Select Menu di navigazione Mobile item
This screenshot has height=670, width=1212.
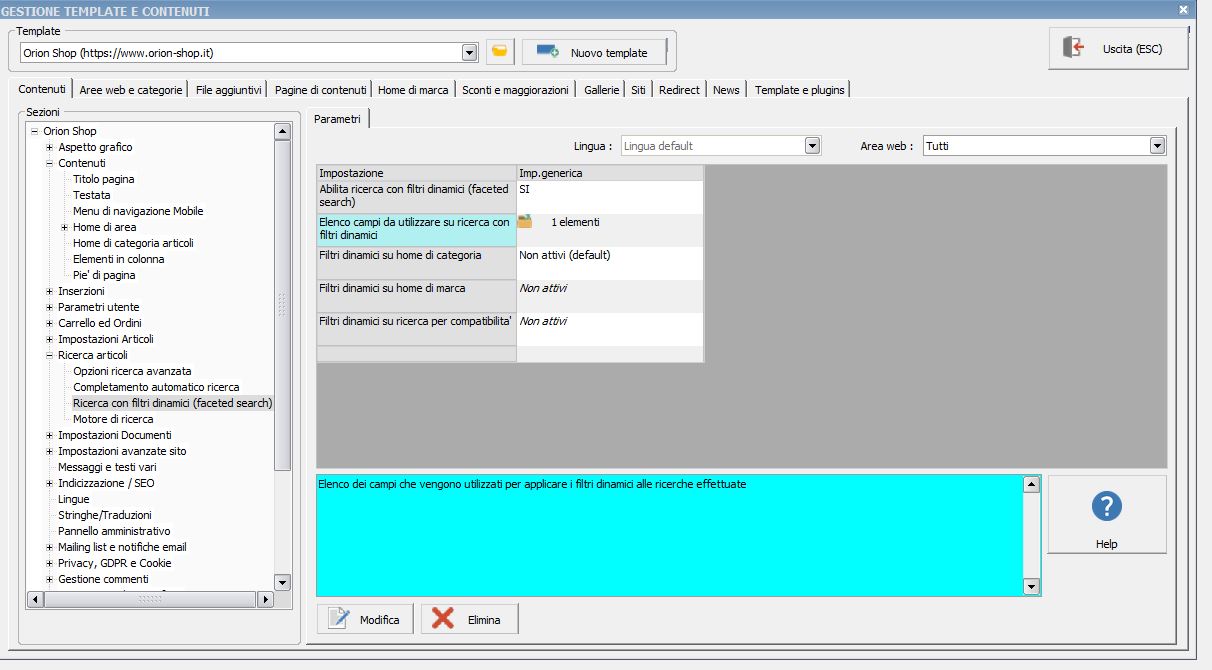pos(138,211)
